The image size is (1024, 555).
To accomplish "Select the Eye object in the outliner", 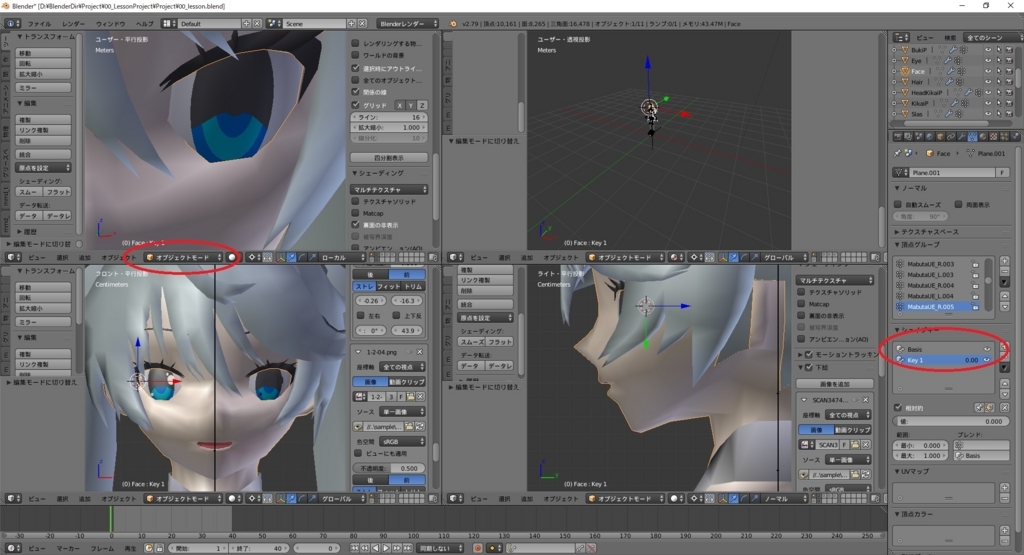I will [916, 60].
